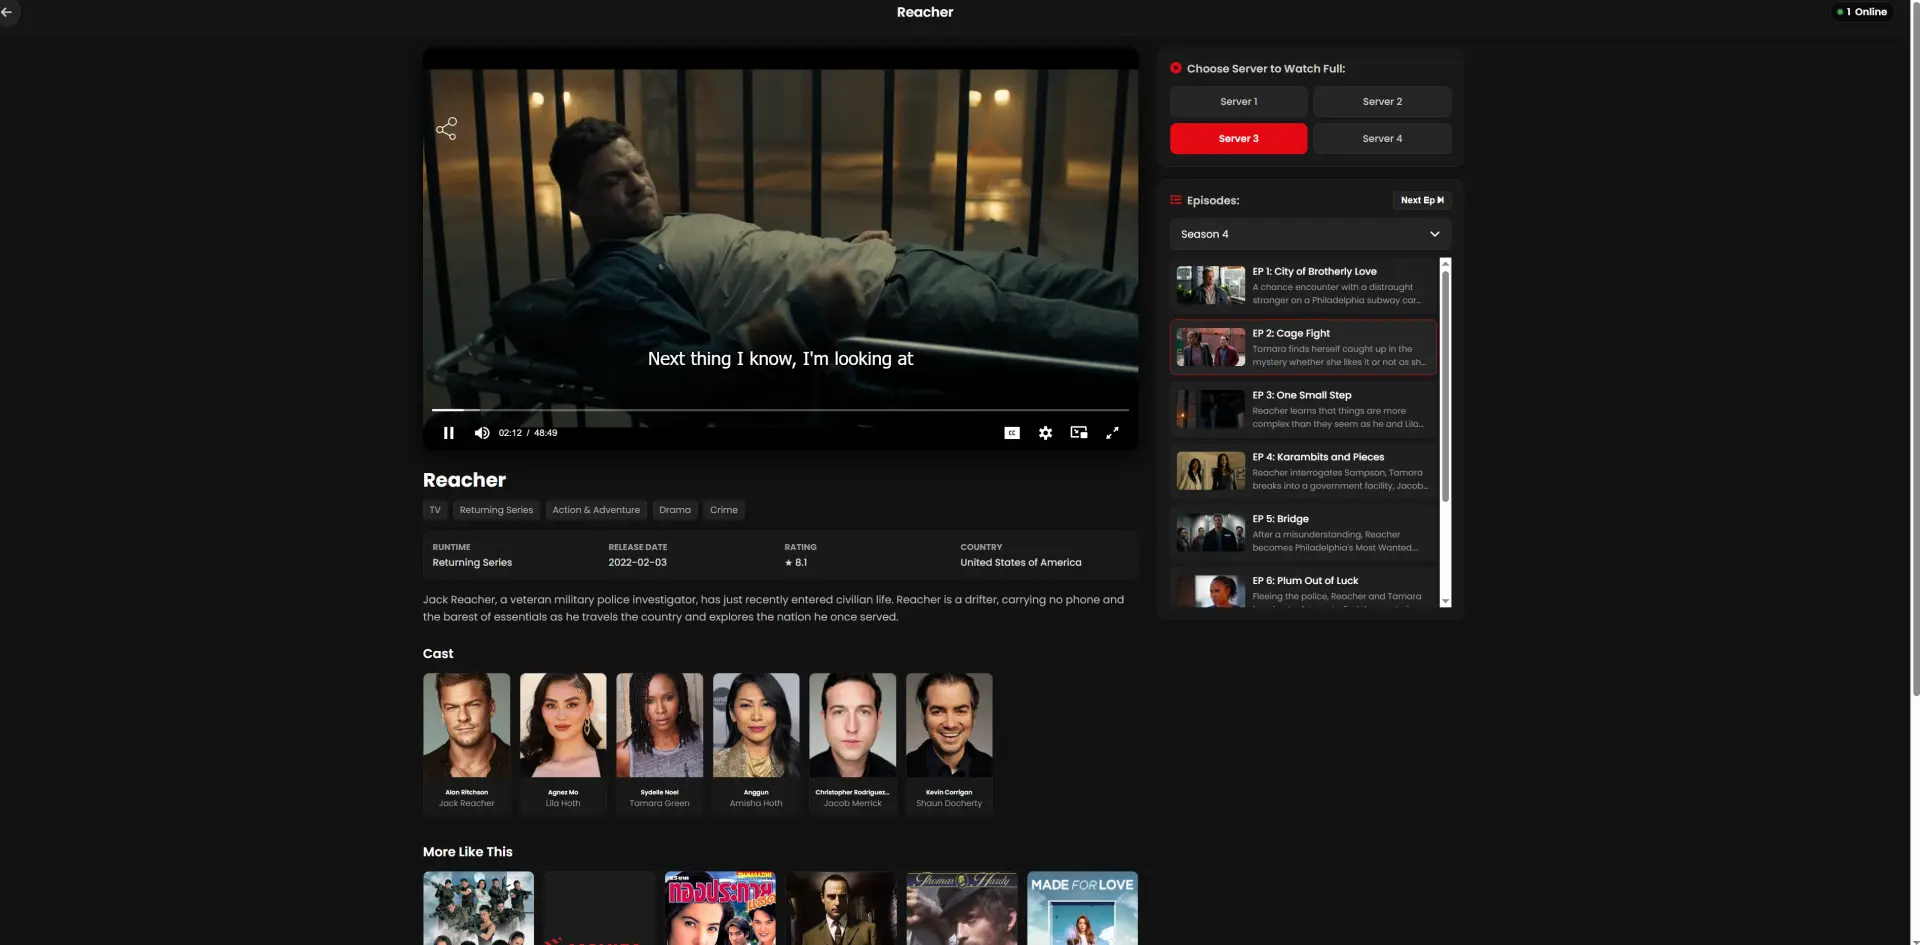Open the Made For Love poster
This screenshot has width=1920, height=945.
coord(1082,908)
